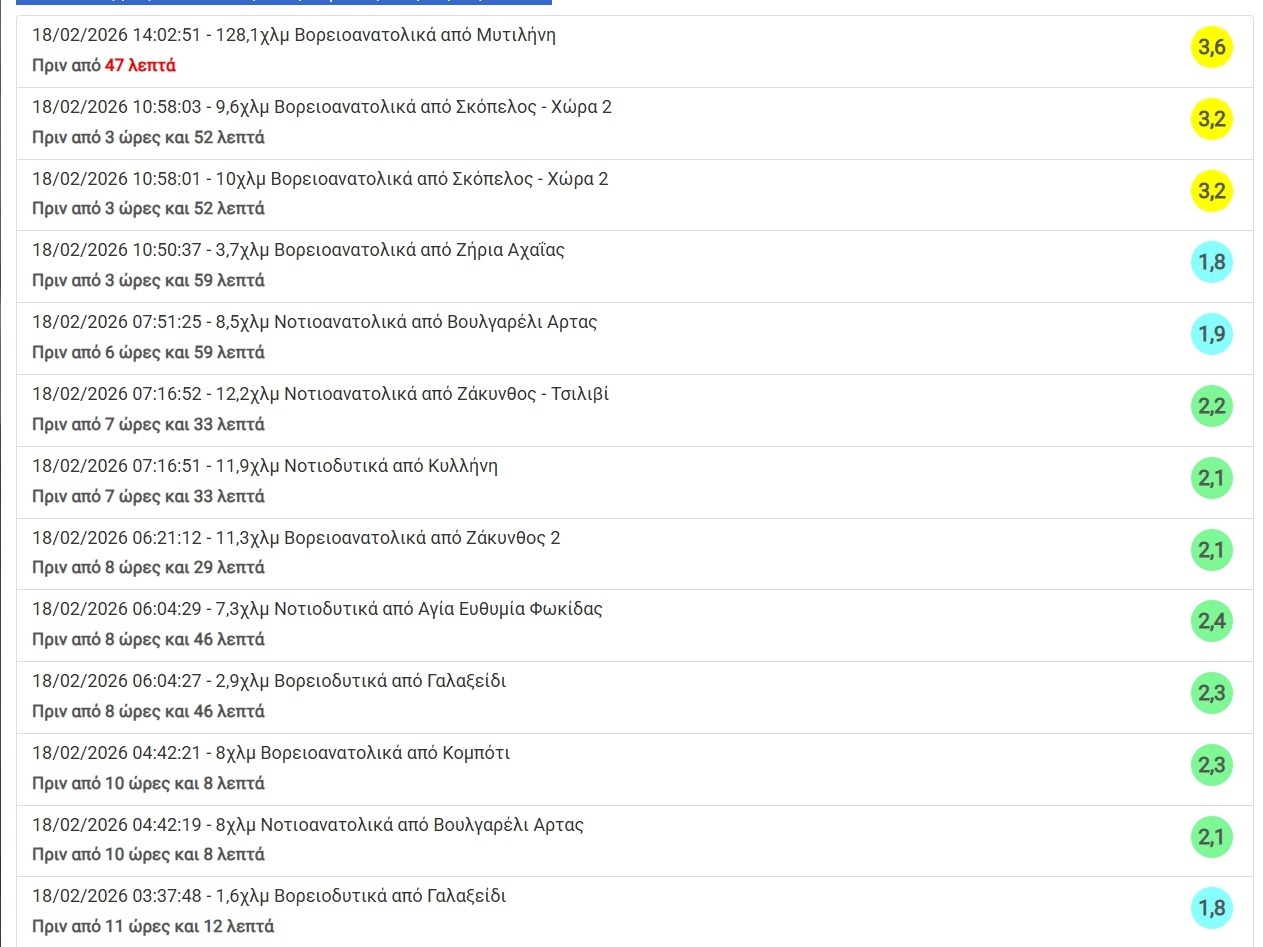Open the Αγία Ευθυμία Φωκίδας earthquake entry
Screen dimensions: 1263x947
[317, 610]
